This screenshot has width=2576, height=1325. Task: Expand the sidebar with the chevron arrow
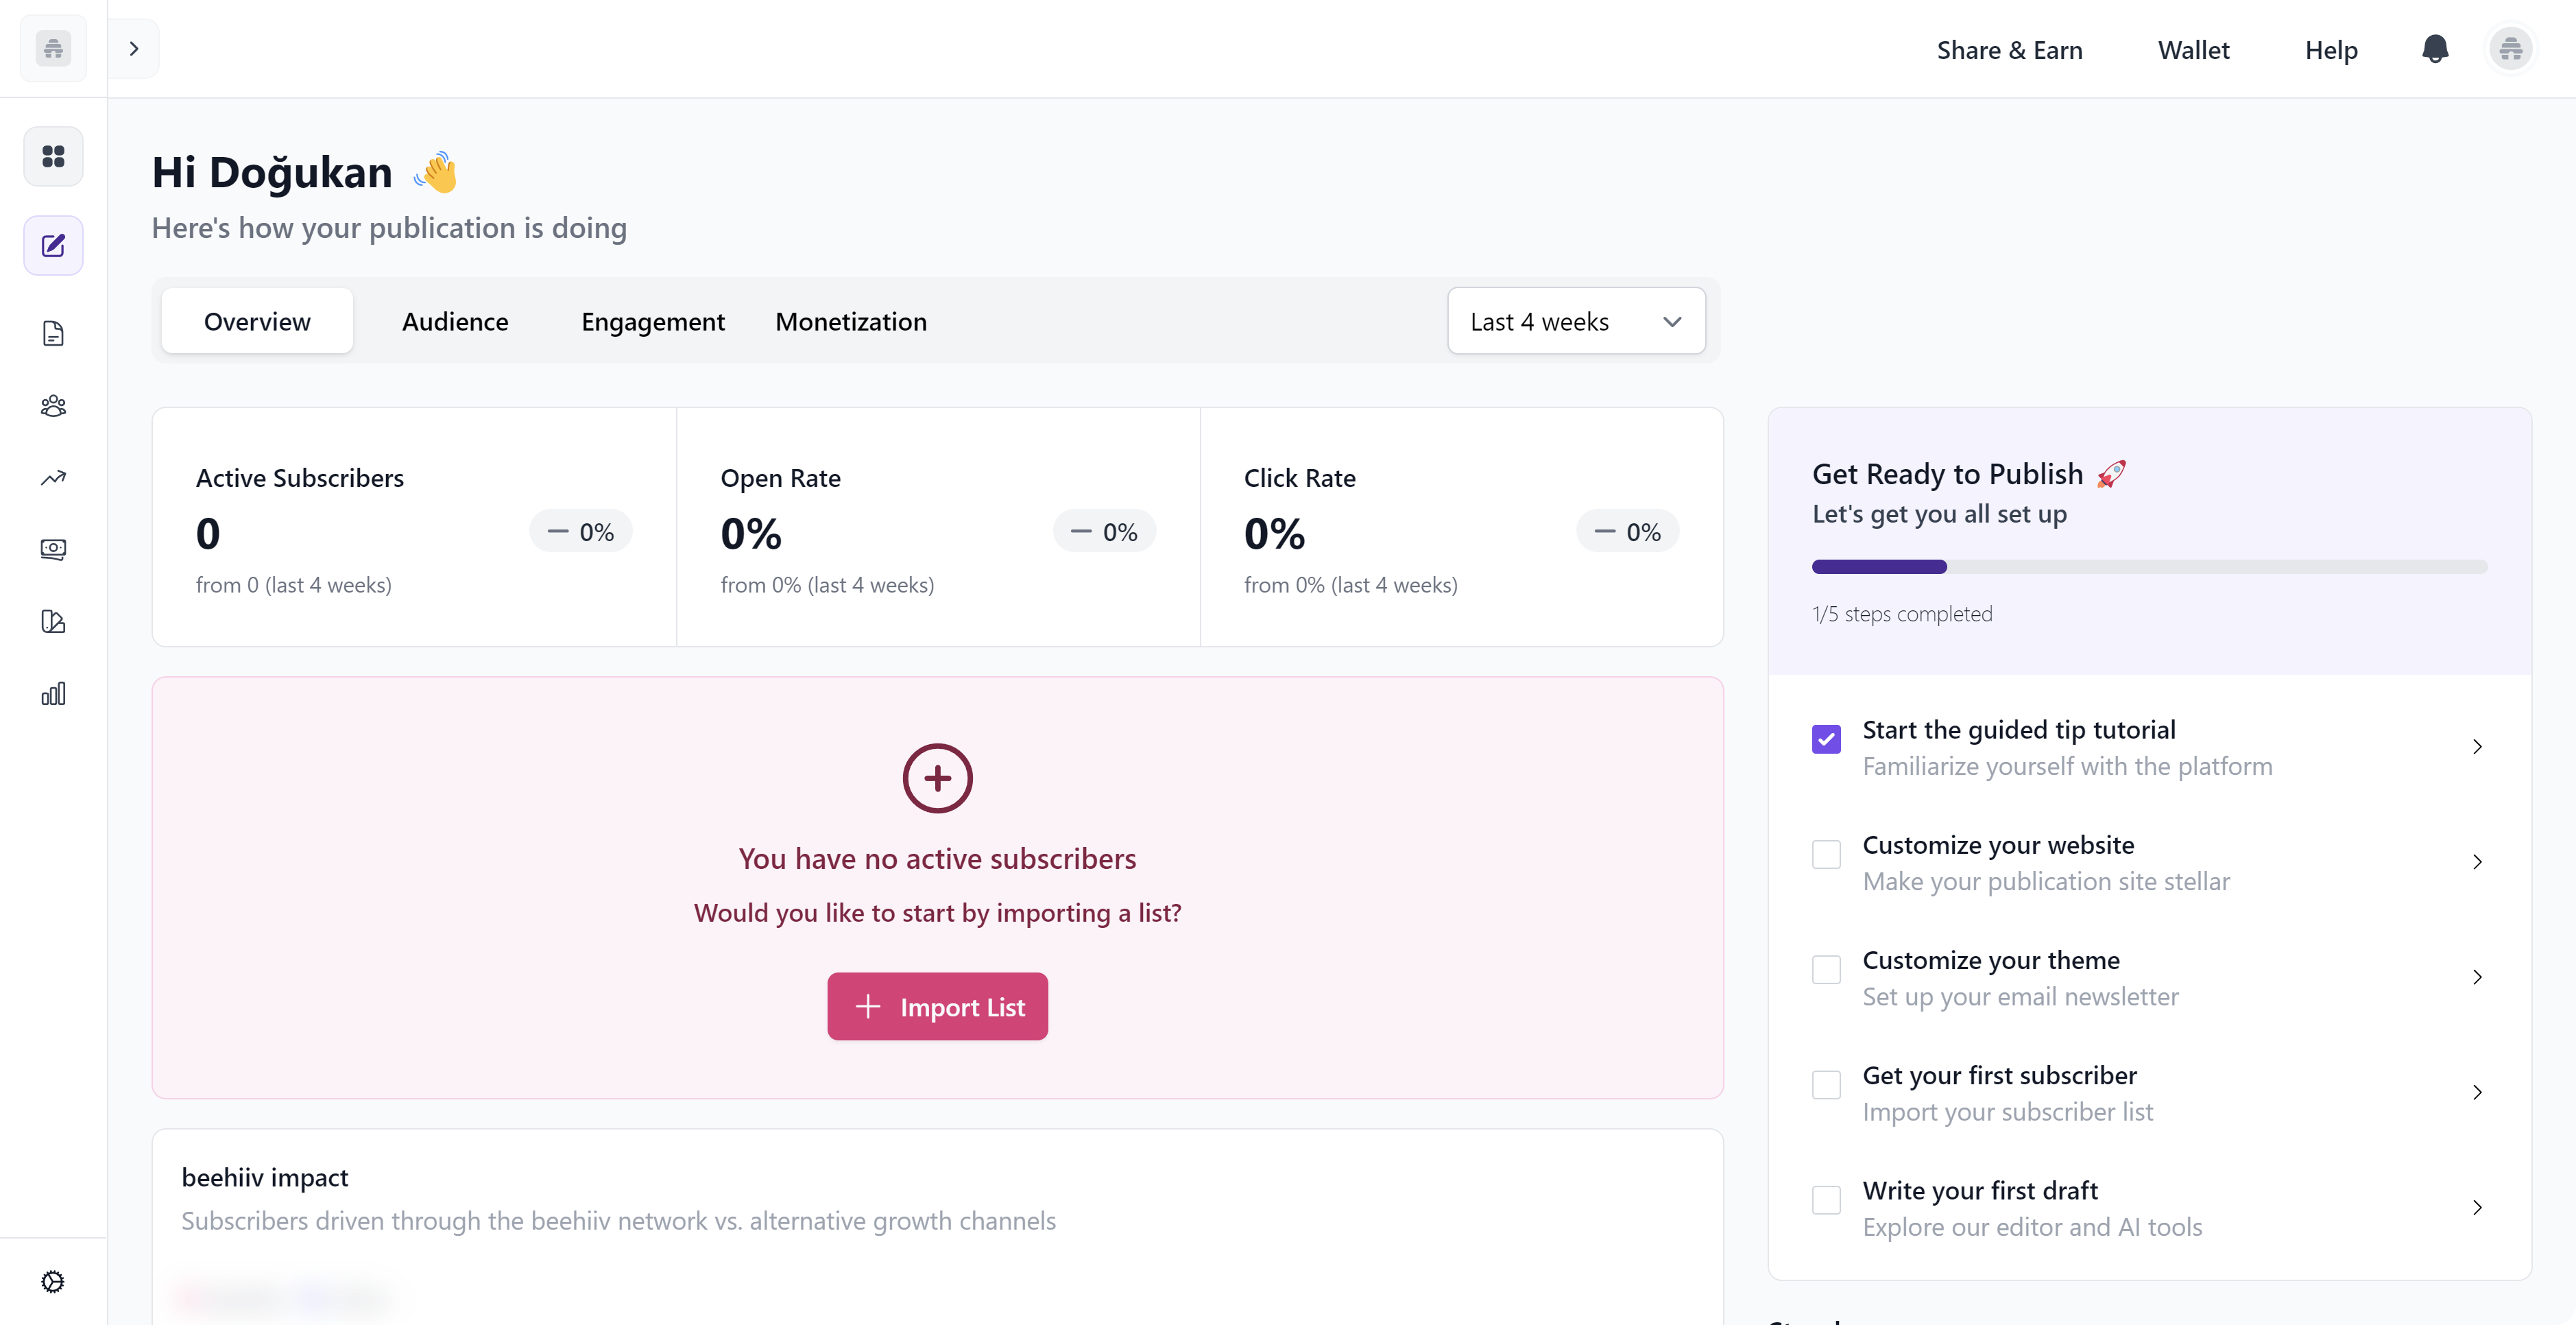pyautogui.click(x=133, y=48)
